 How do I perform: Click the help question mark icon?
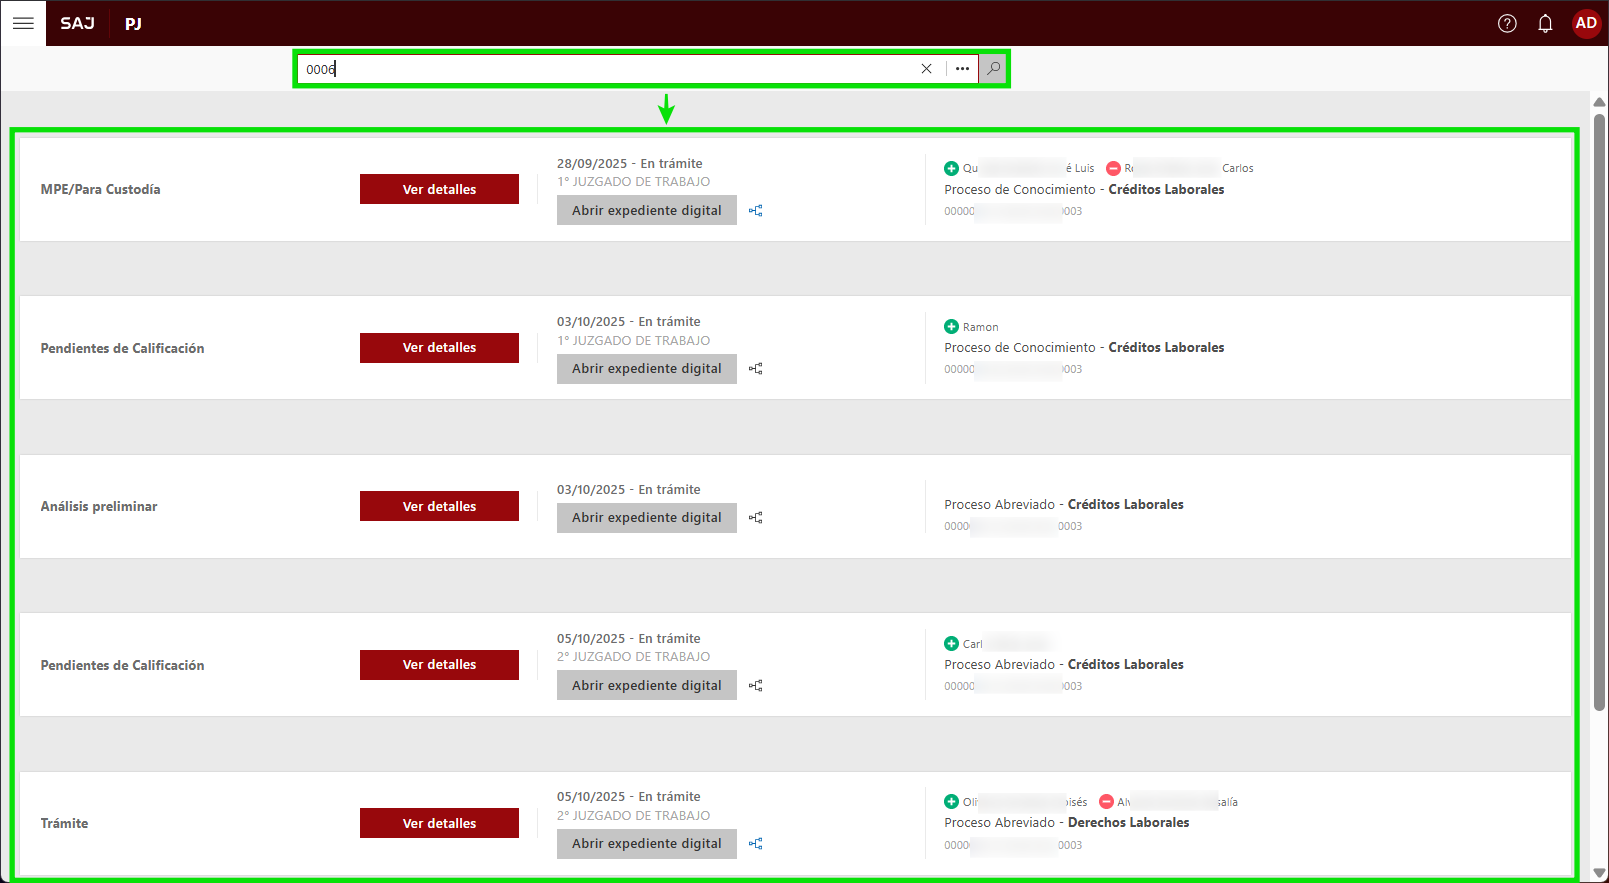coord(1507,23)
